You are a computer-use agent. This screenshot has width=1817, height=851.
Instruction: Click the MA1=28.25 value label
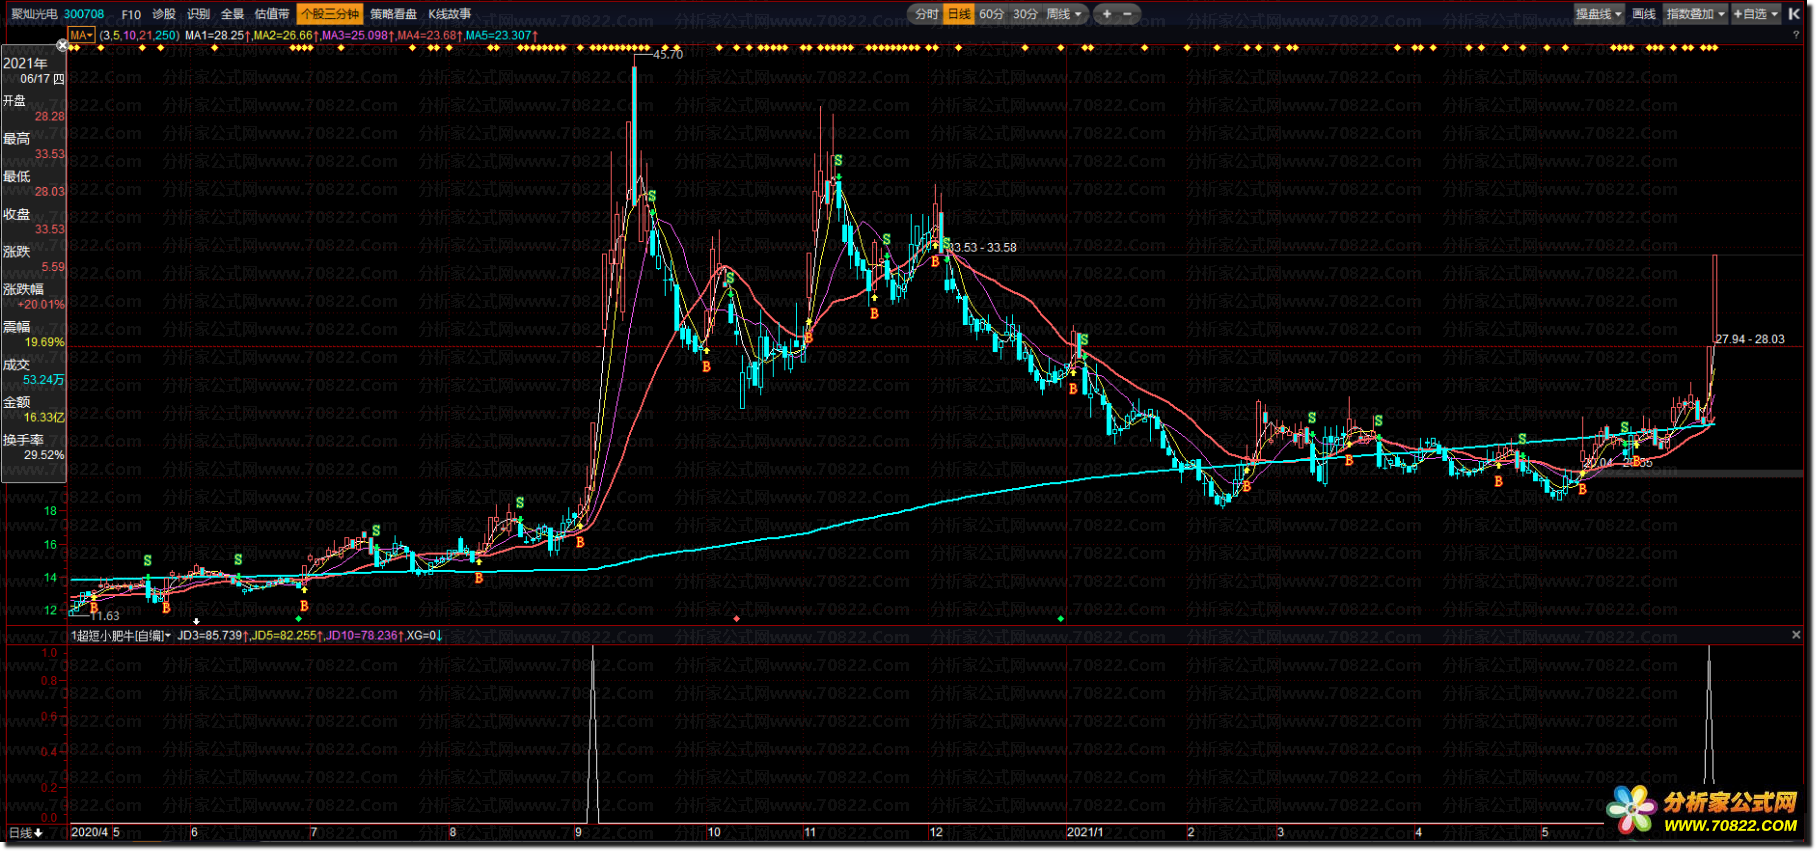[x=216, y=35]
